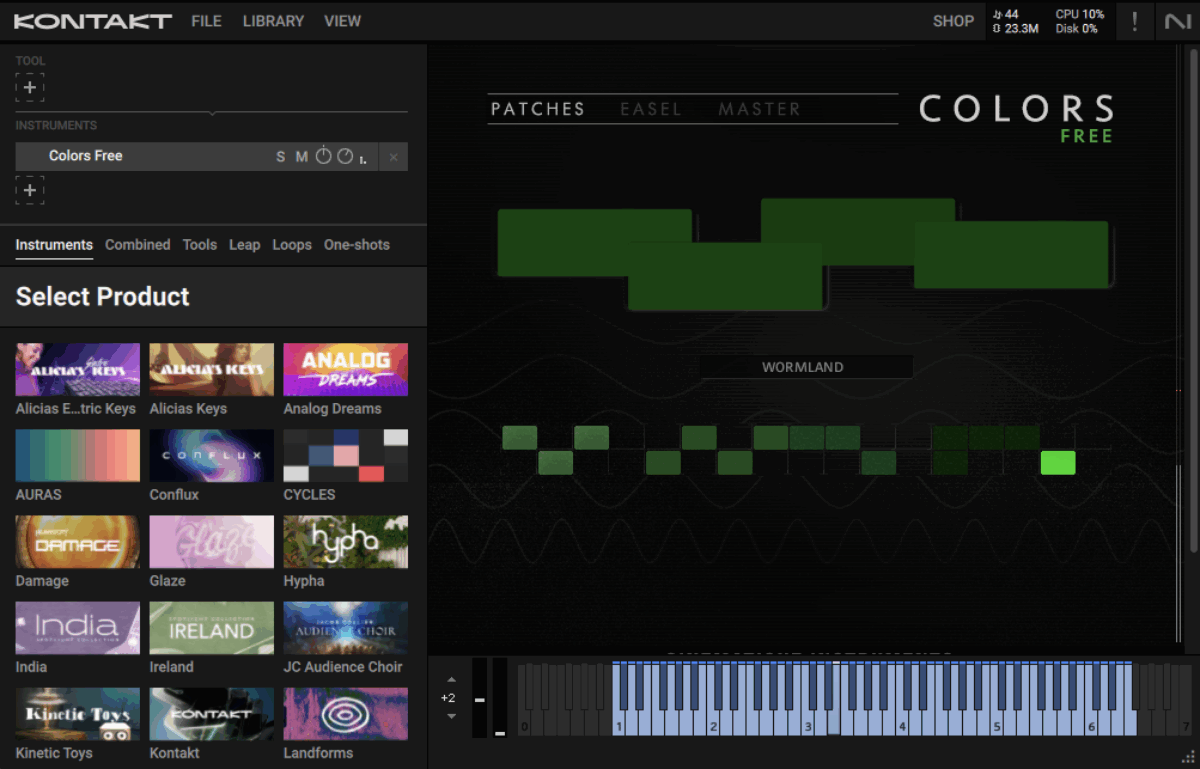Open the MASTER page of Colors
1200x769 pixels.
pos(759,109)
